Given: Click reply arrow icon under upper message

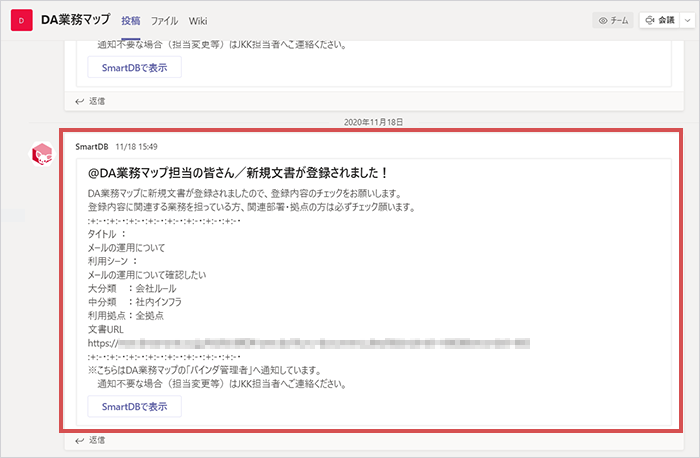Looking at the screenshot, I should (79, 102).
